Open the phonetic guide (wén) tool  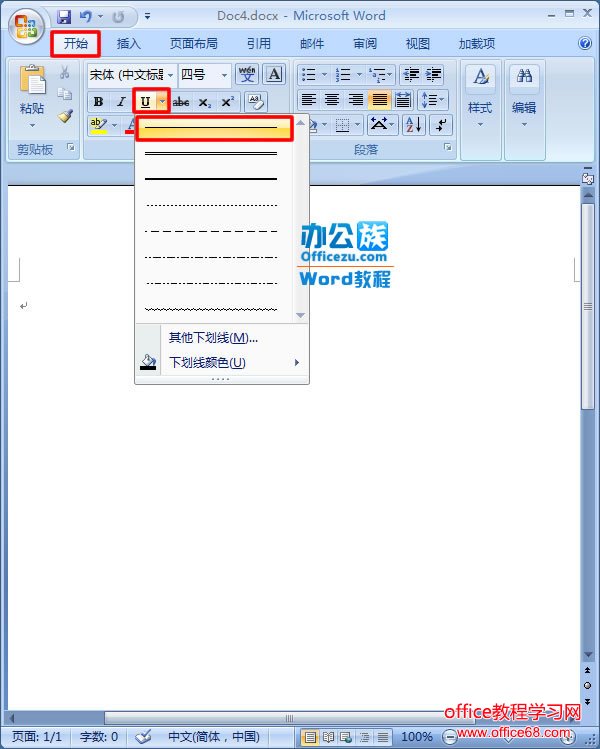tap(247, 74)
